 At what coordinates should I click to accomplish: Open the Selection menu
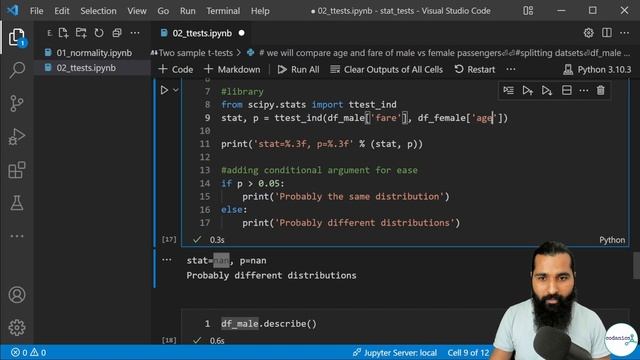tap(98, 11)
